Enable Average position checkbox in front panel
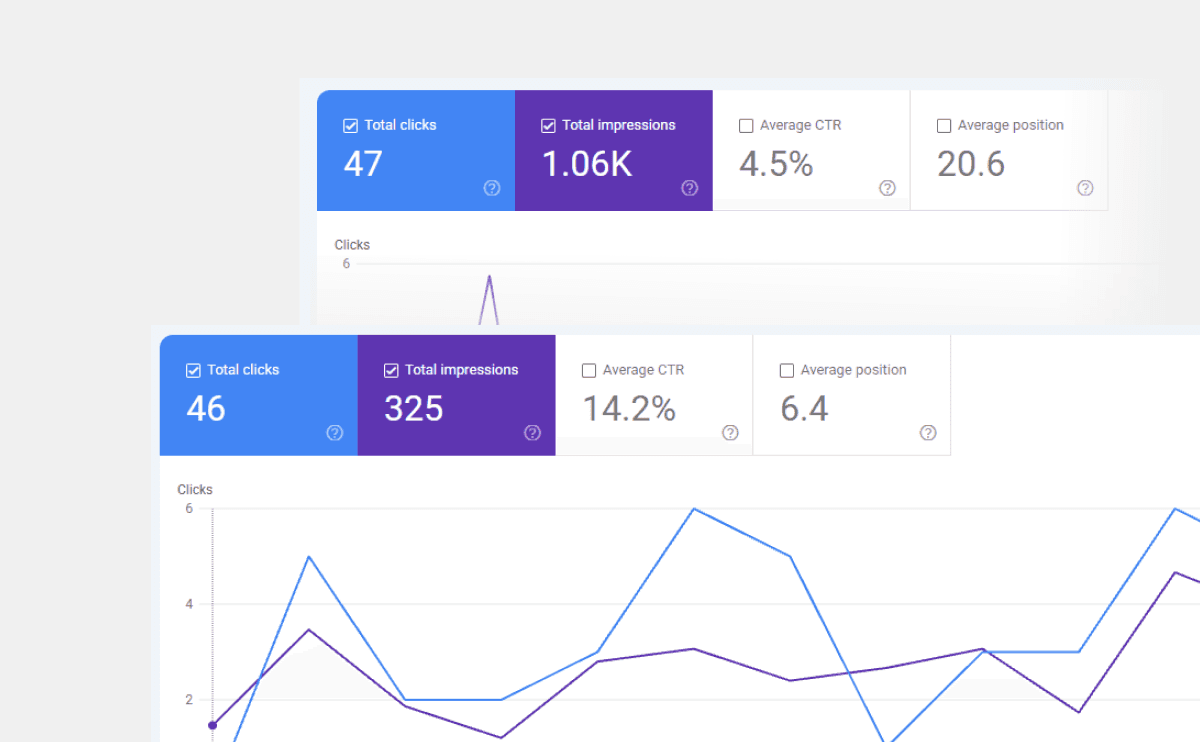 pyautogui.click(x=787, y=371)
